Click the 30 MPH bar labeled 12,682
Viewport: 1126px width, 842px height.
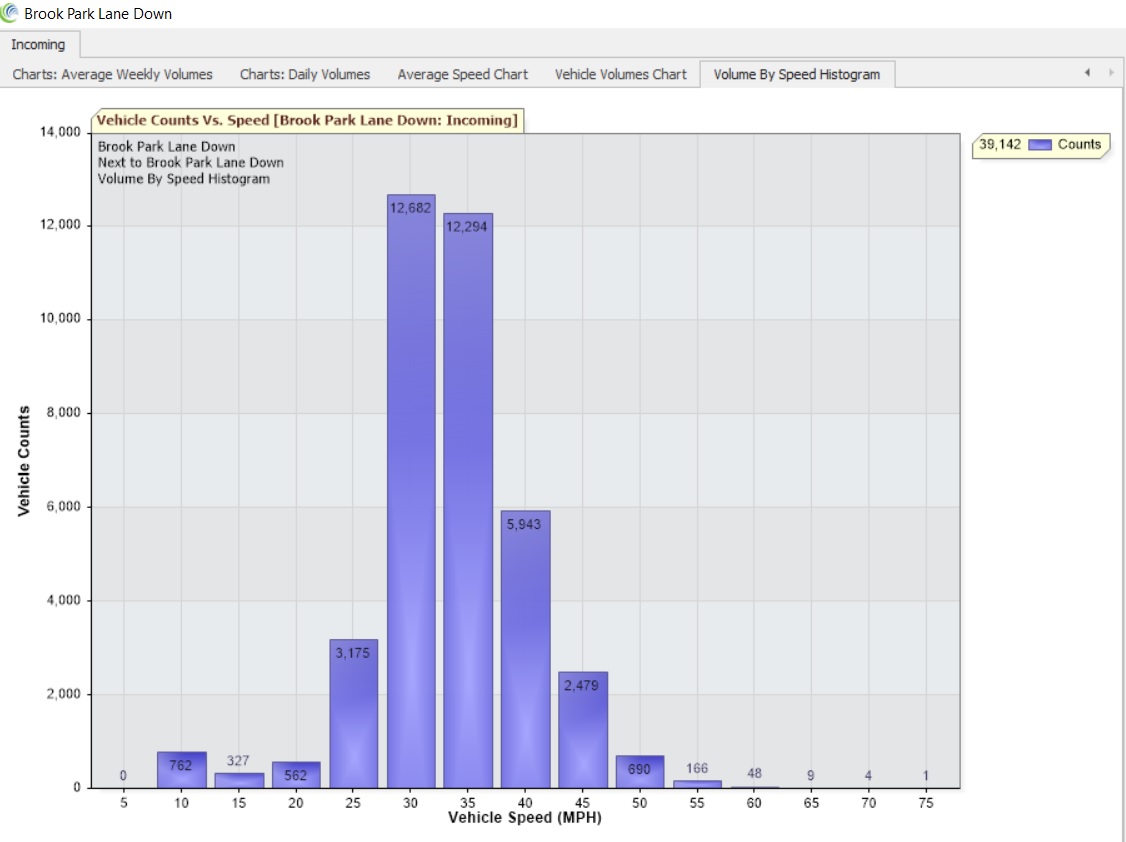click(x=411, y=491)
